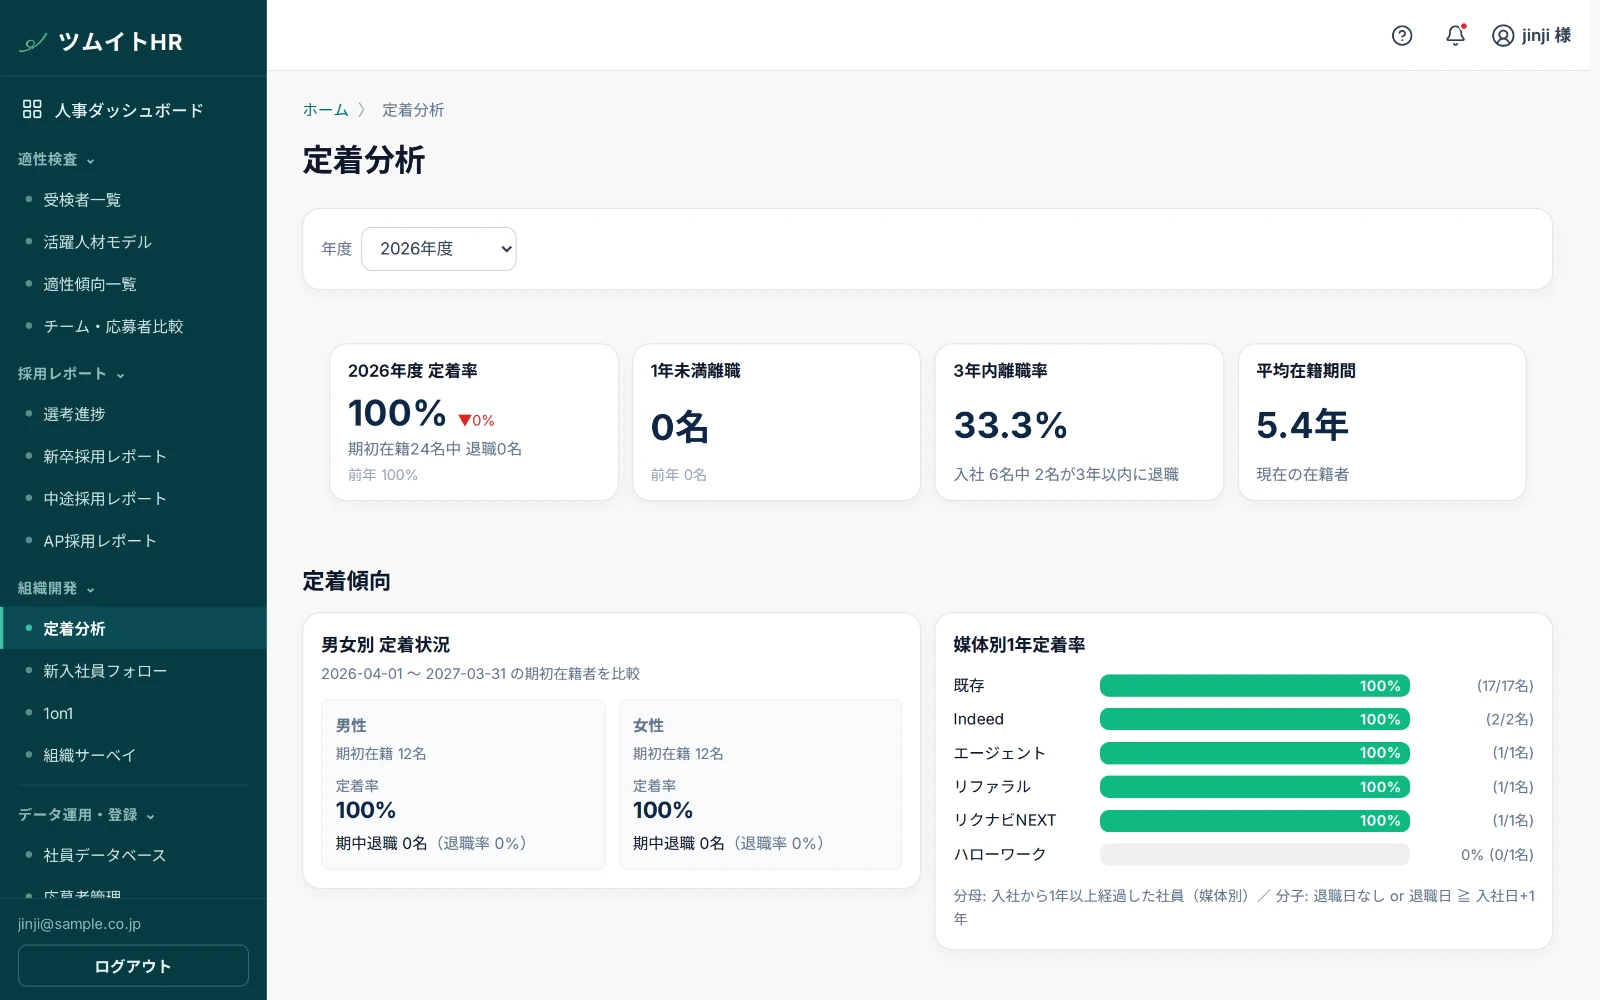Viewport: 1600px width, 1000px height.
Task: Collapse the 適性検査 sidebar section
Action: point(57,160)
